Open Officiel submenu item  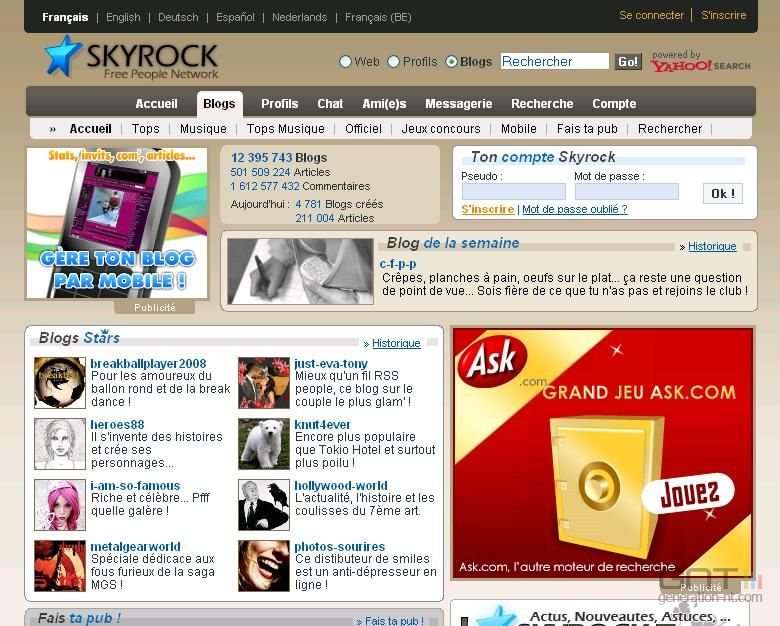pos(364,129)
